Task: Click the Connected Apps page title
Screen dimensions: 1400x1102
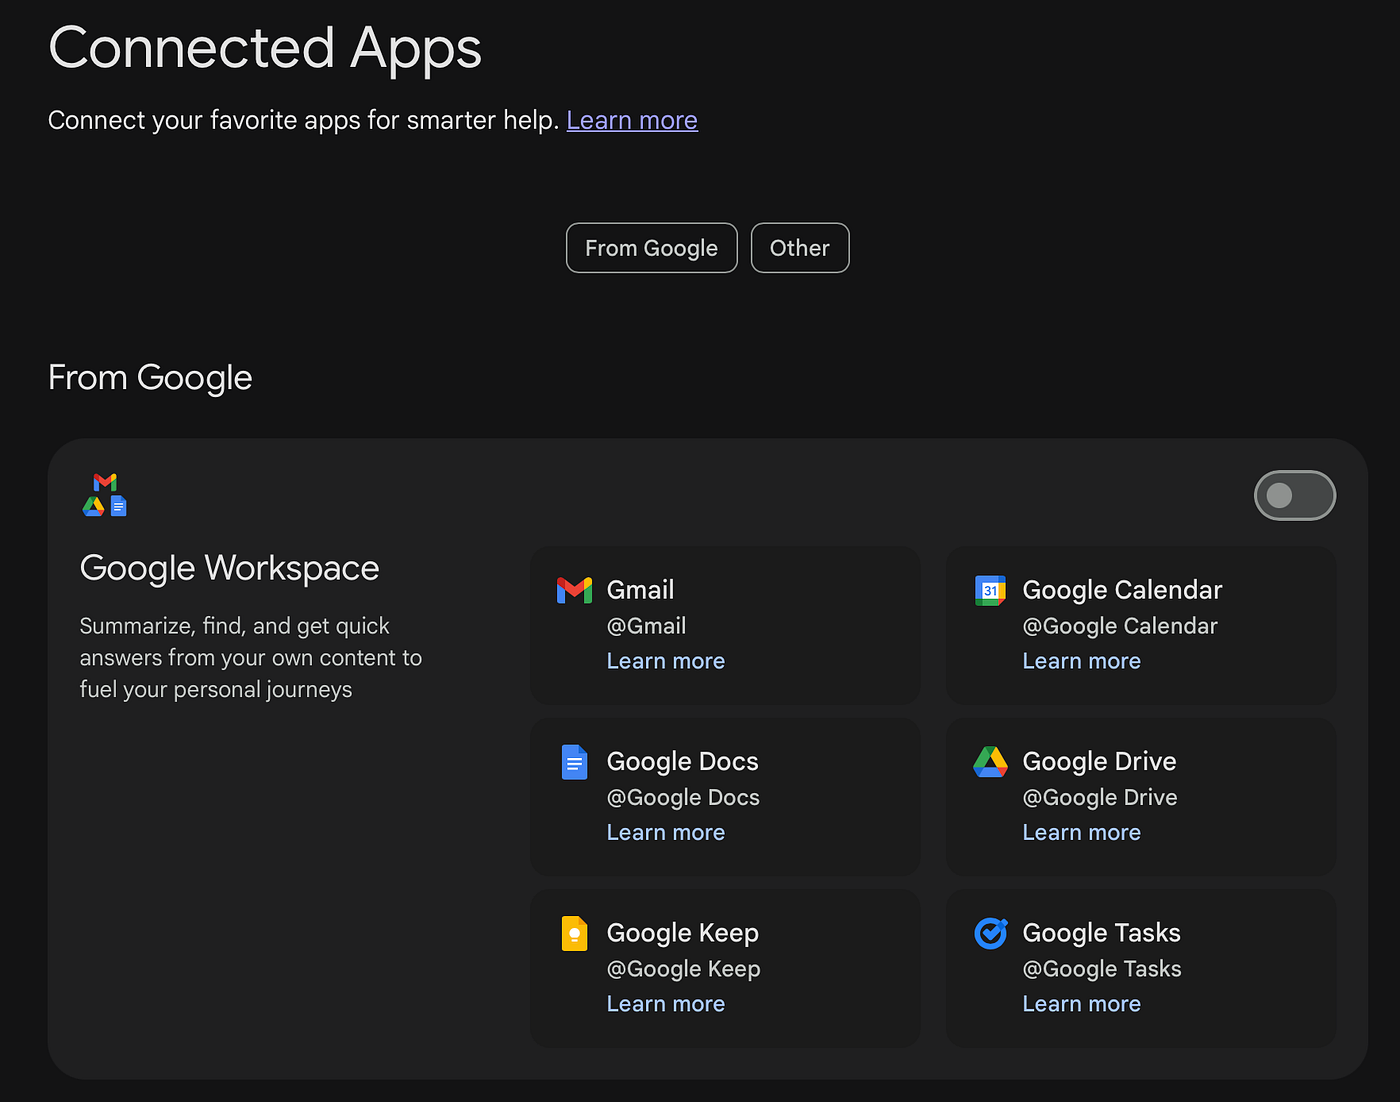Action: click(265, 47)
